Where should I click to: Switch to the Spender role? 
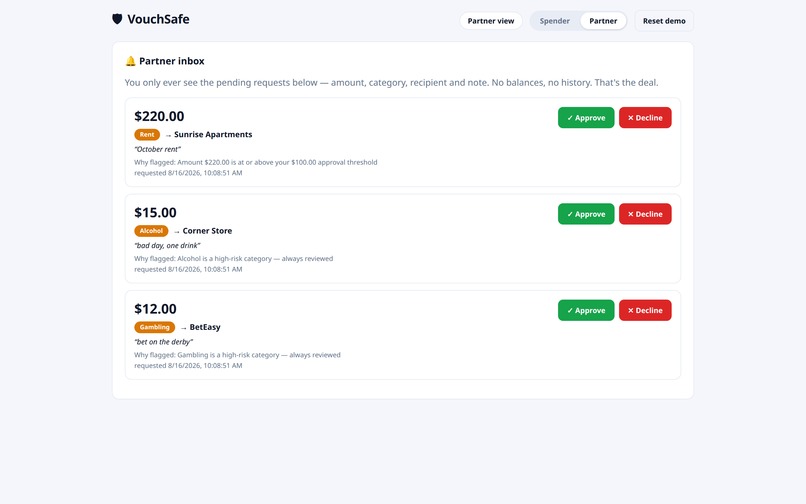pos(555,21)
